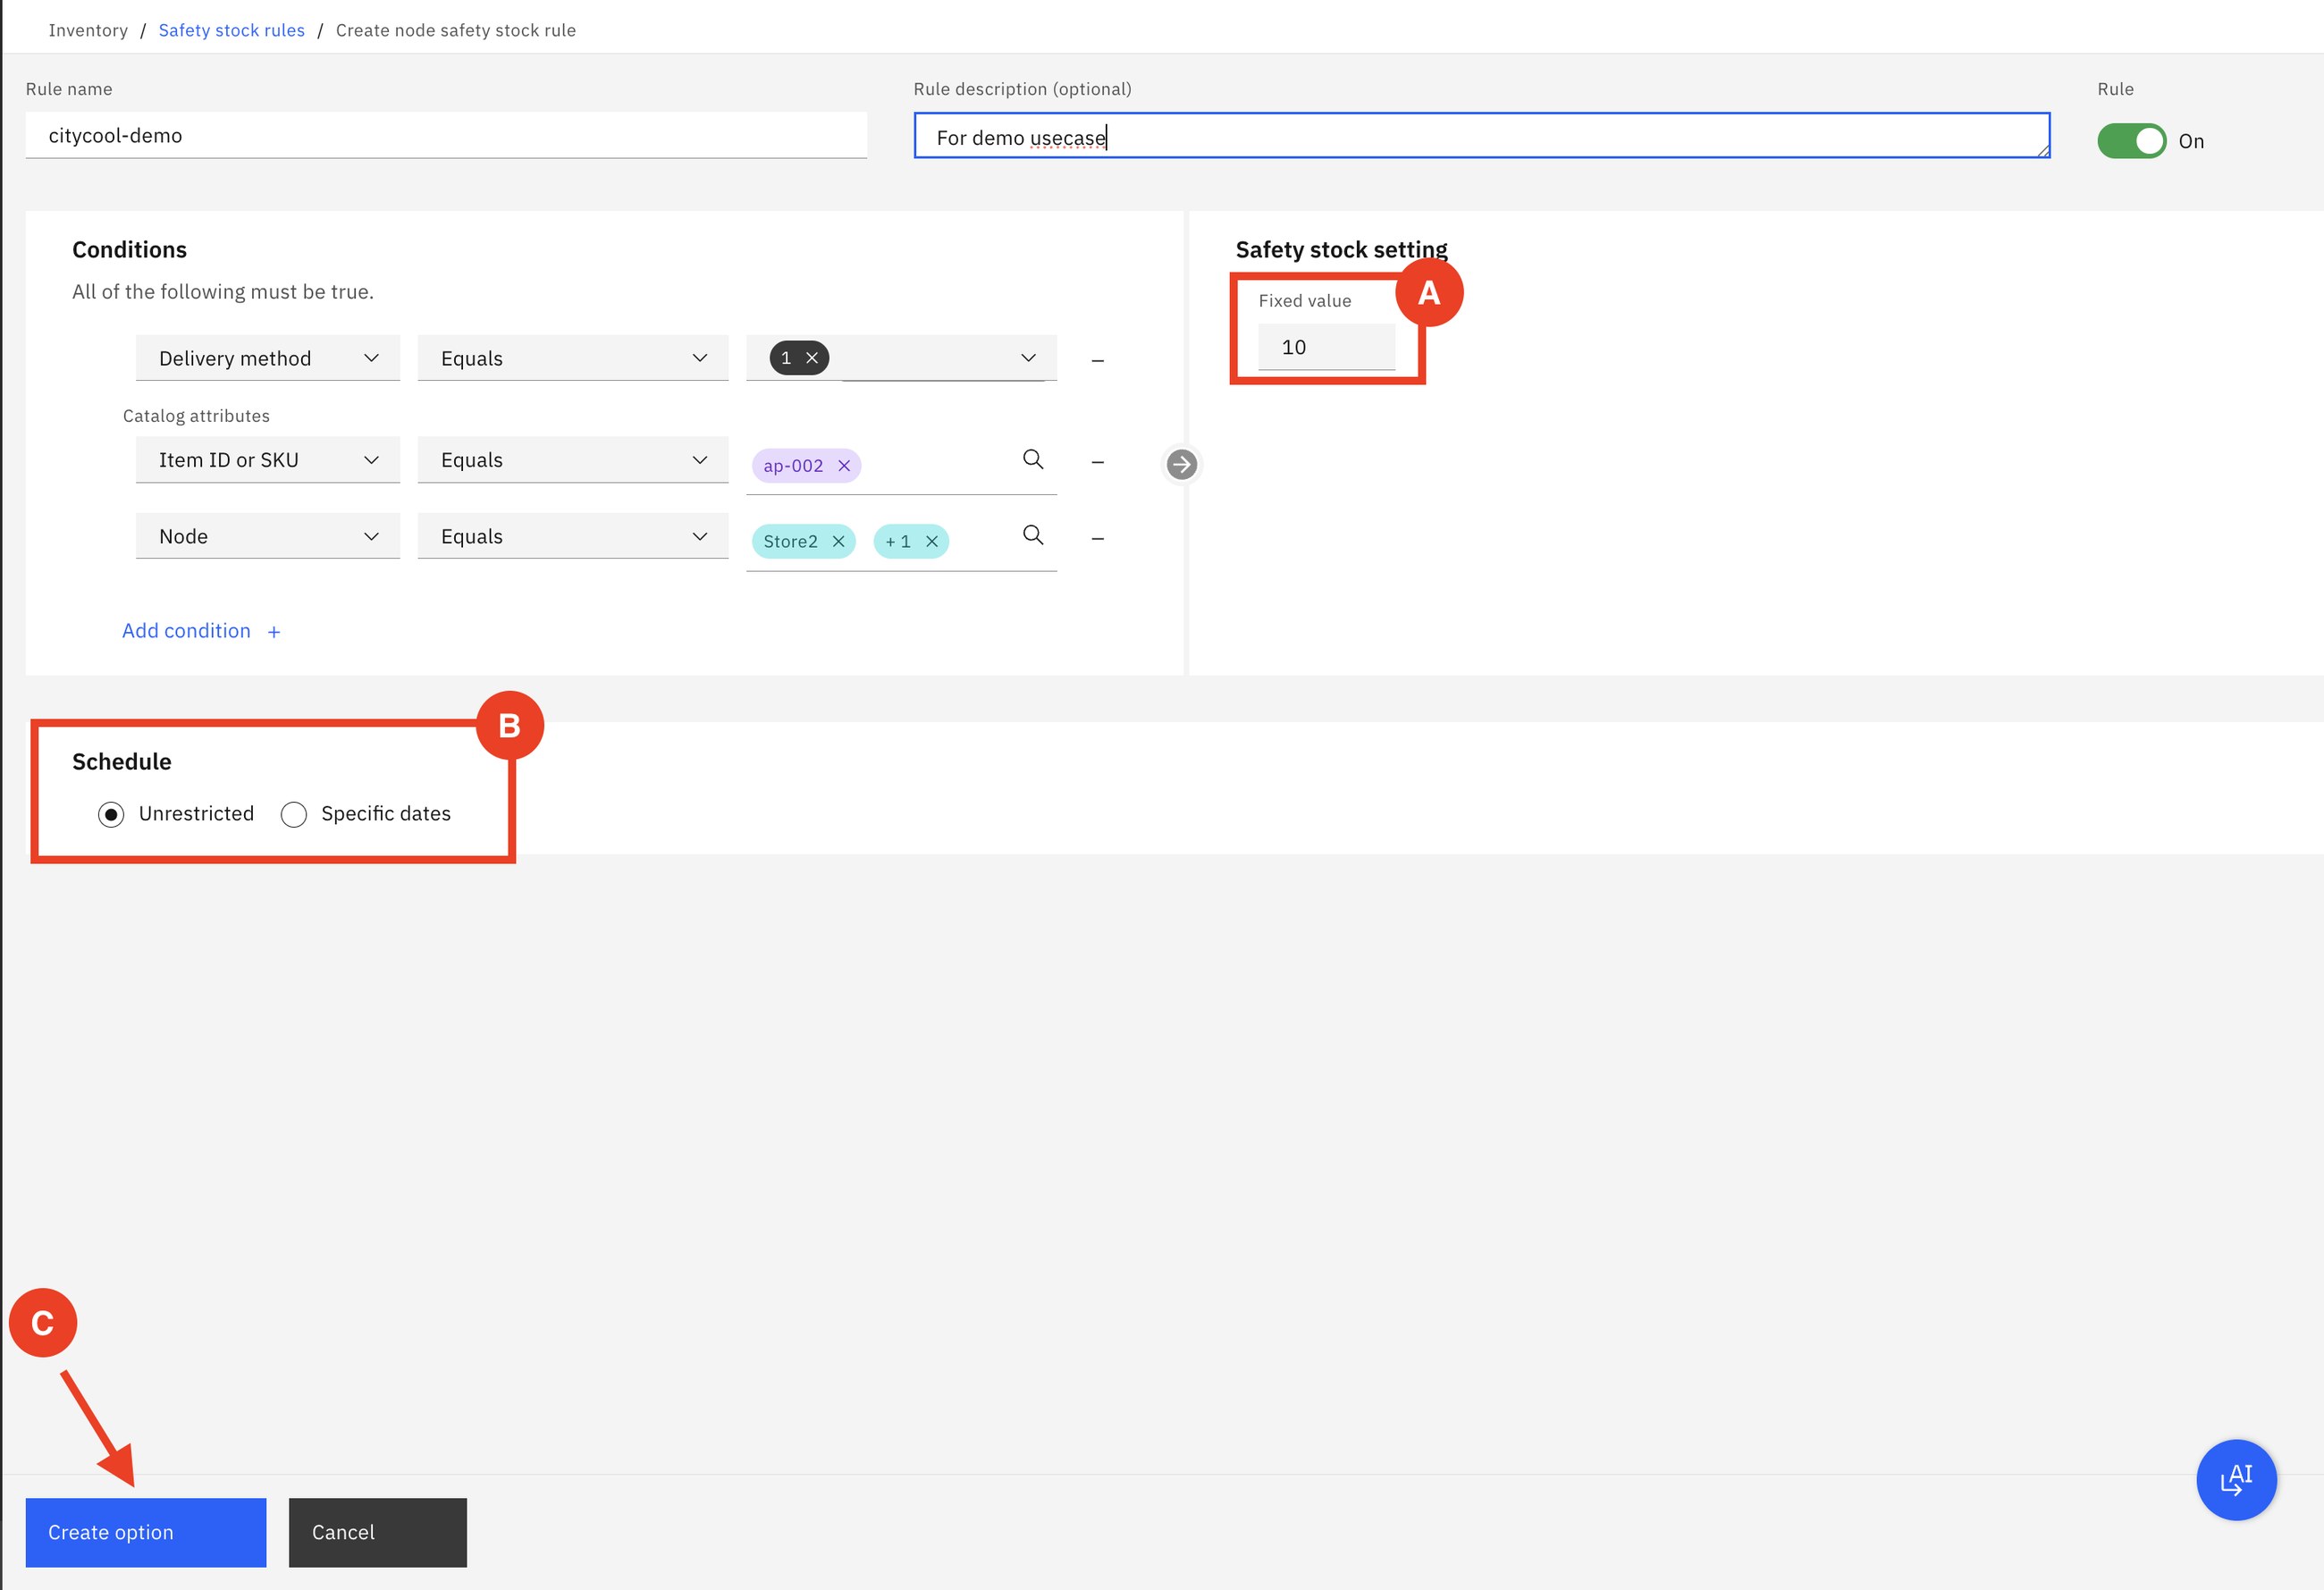Remove the ap-002 tag
This screenshot has height=1590, width=2324.
[x=844, y=466]
